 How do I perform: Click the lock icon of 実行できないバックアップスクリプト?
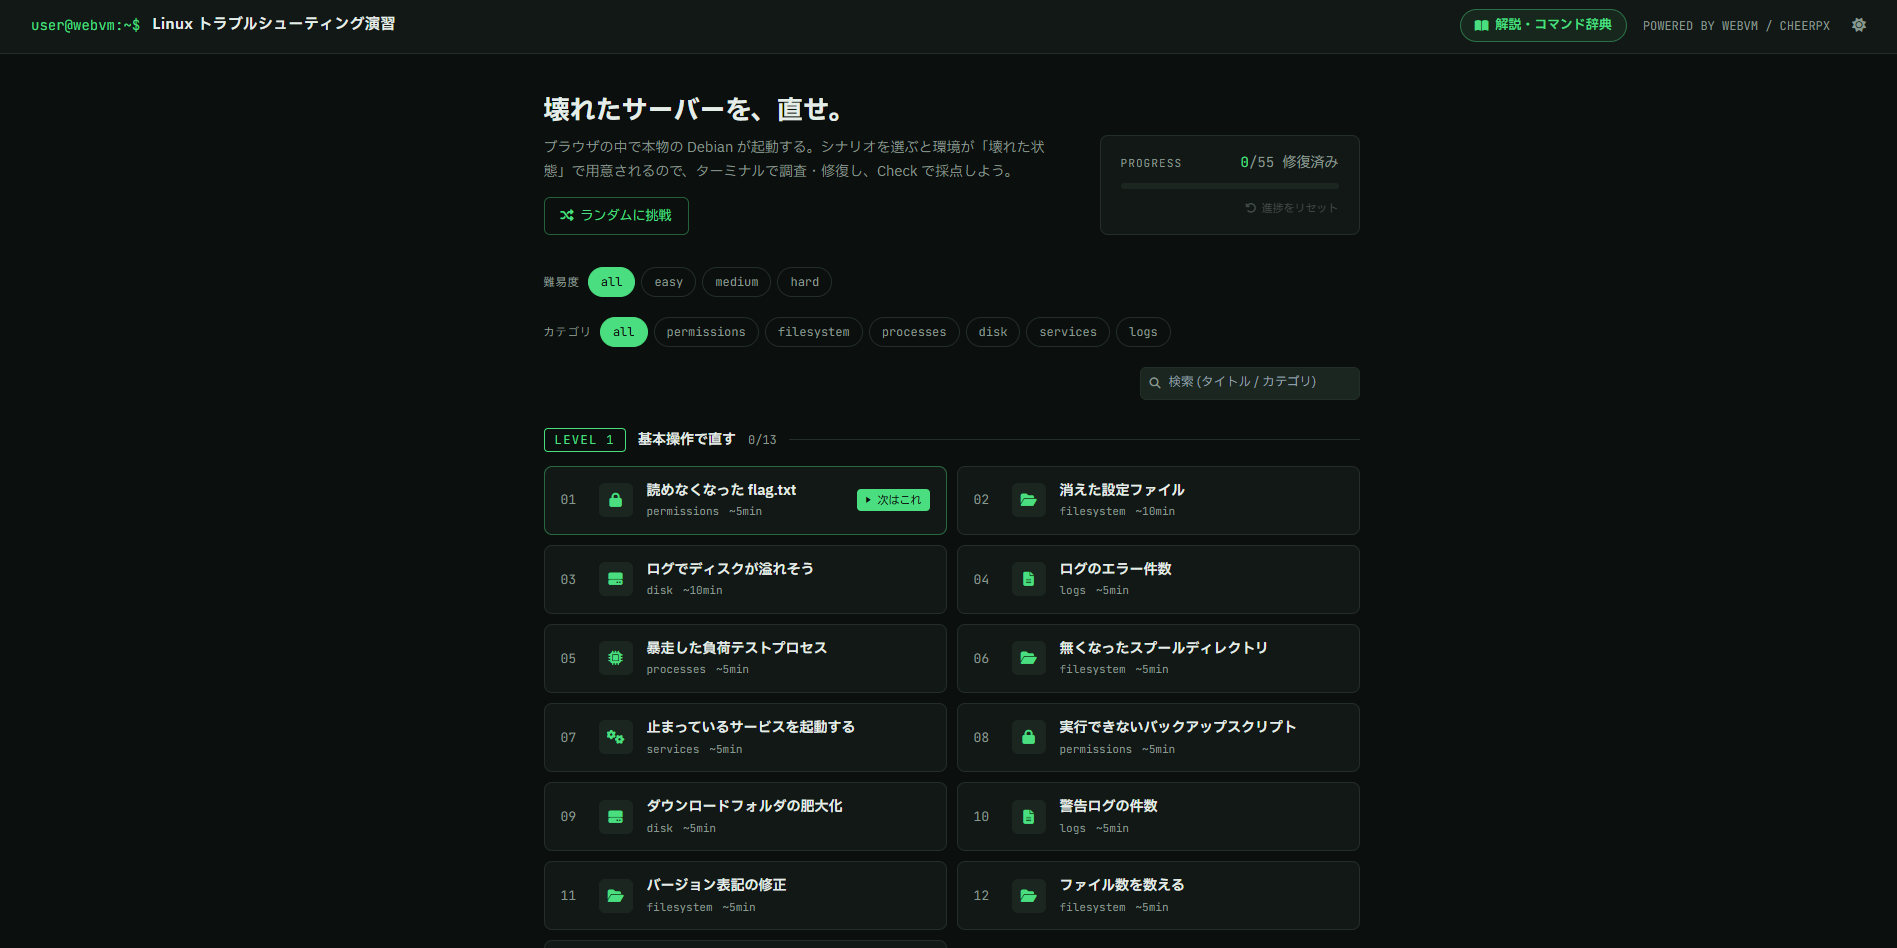pyautogui.click(x=1028, y=737)
